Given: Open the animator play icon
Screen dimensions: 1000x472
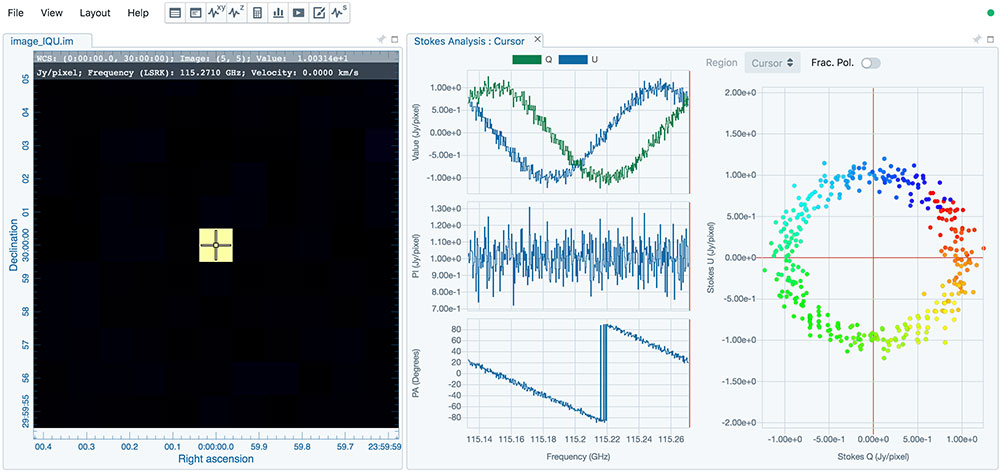Looking at the screenshot, I should (x=298, y=13).
